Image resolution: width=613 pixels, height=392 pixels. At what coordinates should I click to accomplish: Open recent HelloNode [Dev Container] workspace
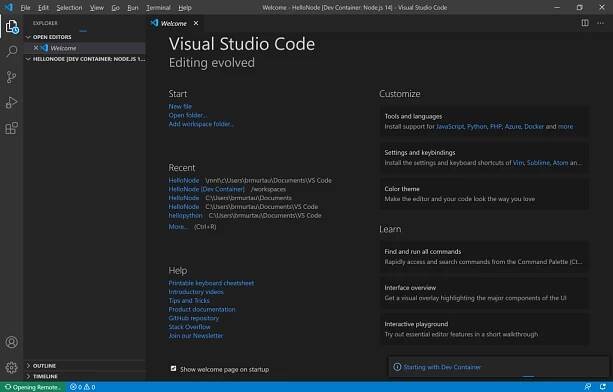[206, 189]
